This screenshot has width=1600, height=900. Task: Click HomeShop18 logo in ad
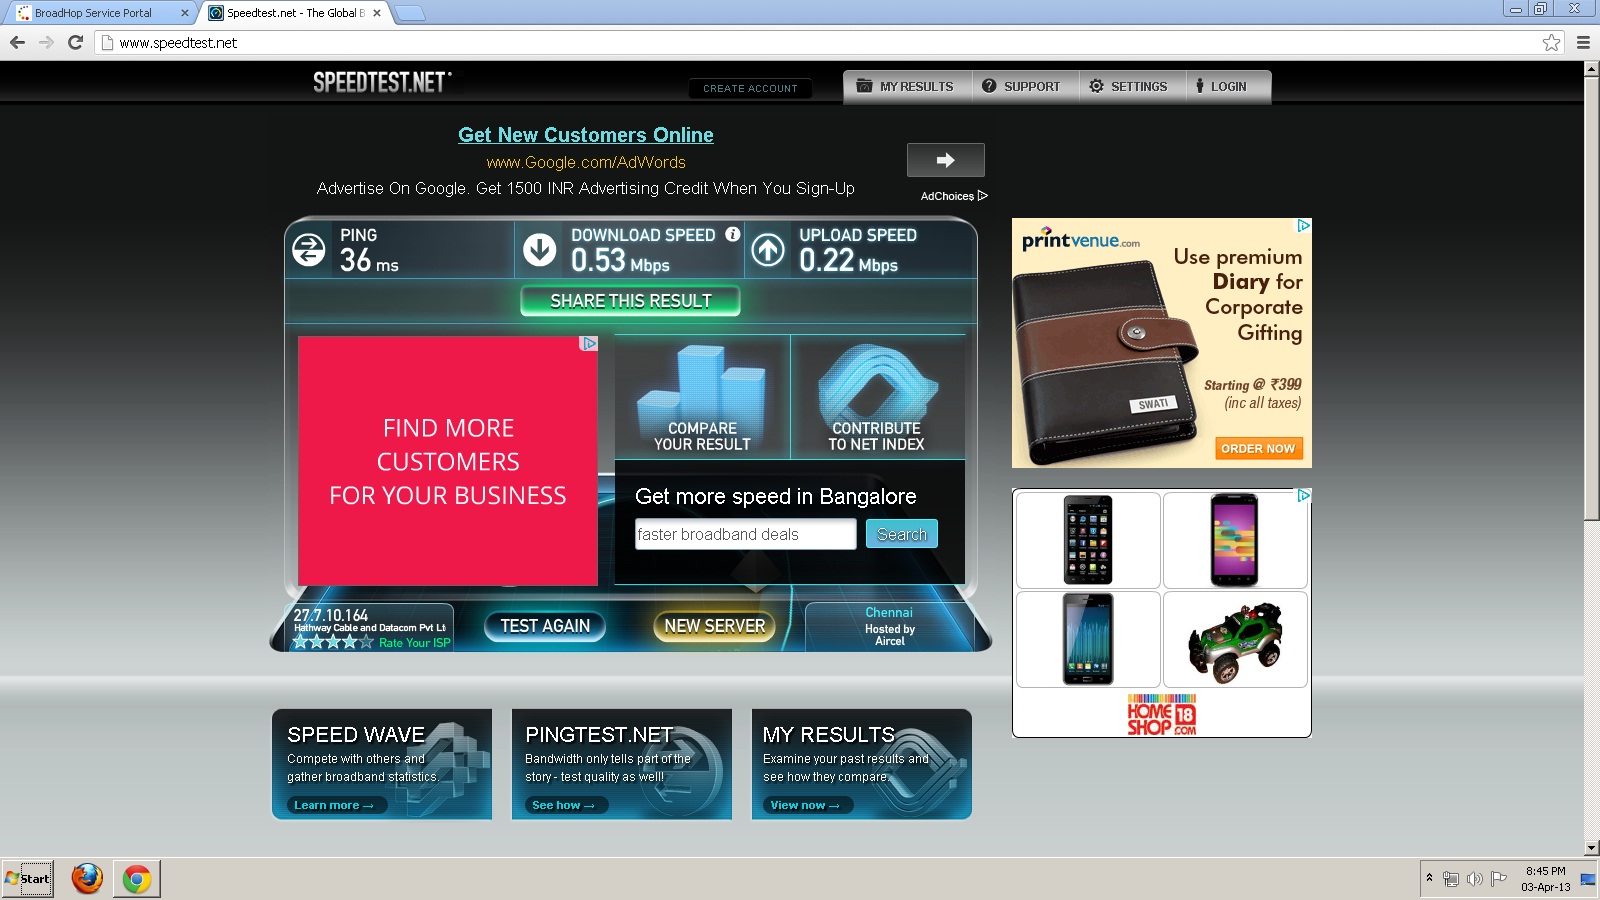1161,714
